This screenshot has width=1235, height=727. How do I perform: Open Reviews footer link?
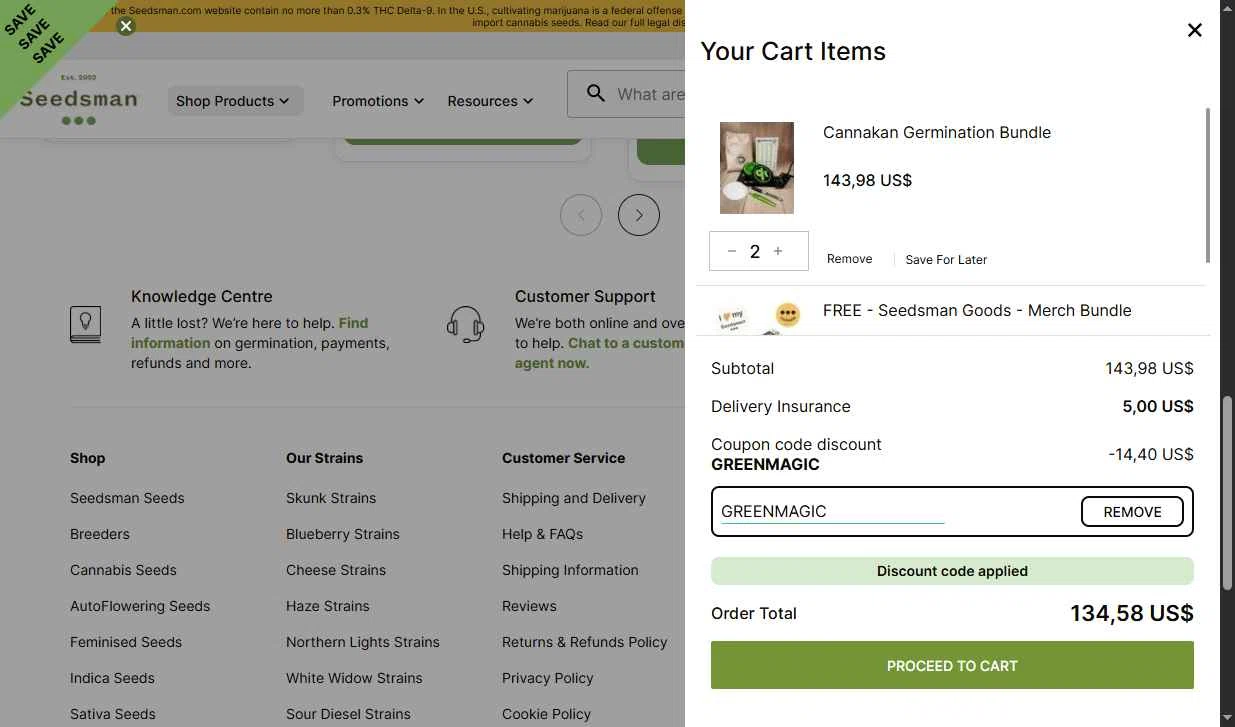tap(529, 606)
